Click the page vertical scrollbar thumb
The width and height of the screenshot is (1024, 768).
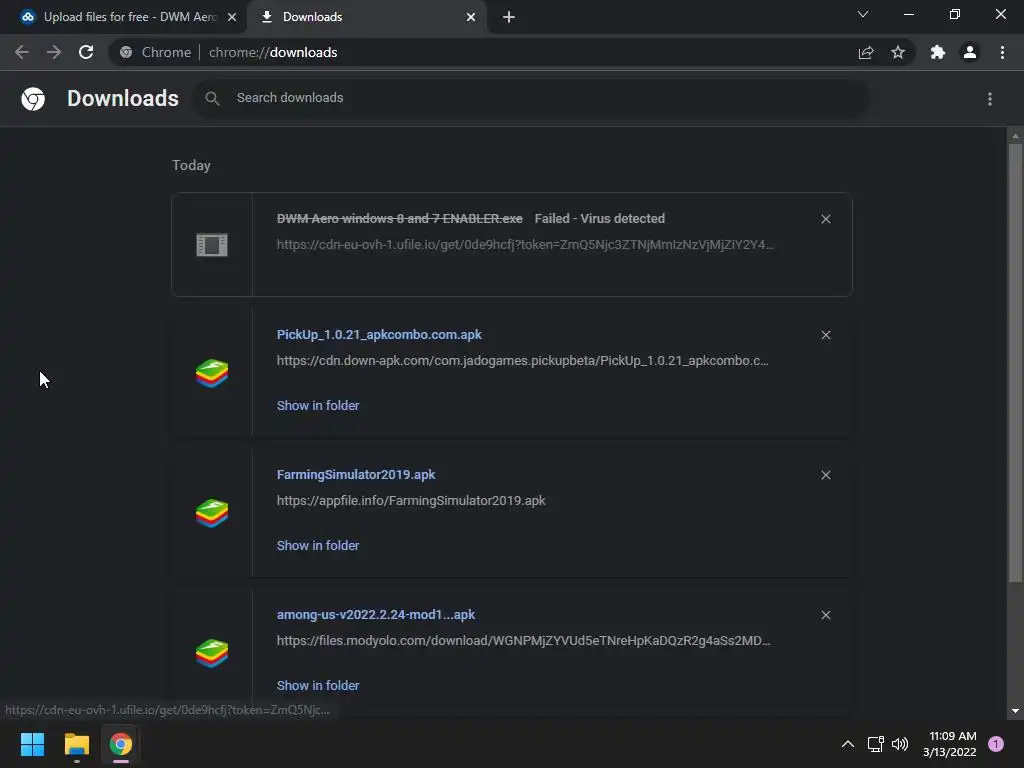pyautogui.click(x=1015, y=362)
